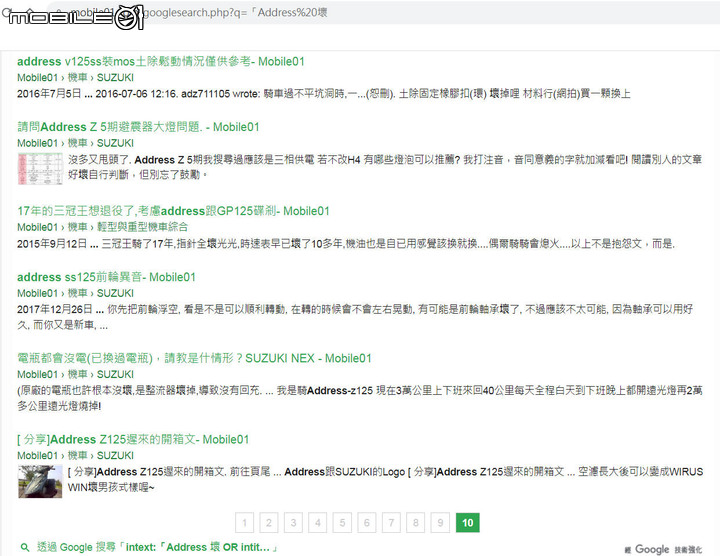Open result '[分享]Address Z125遲來的開箱文'
The image size is (720, 556).
point(133,439)
